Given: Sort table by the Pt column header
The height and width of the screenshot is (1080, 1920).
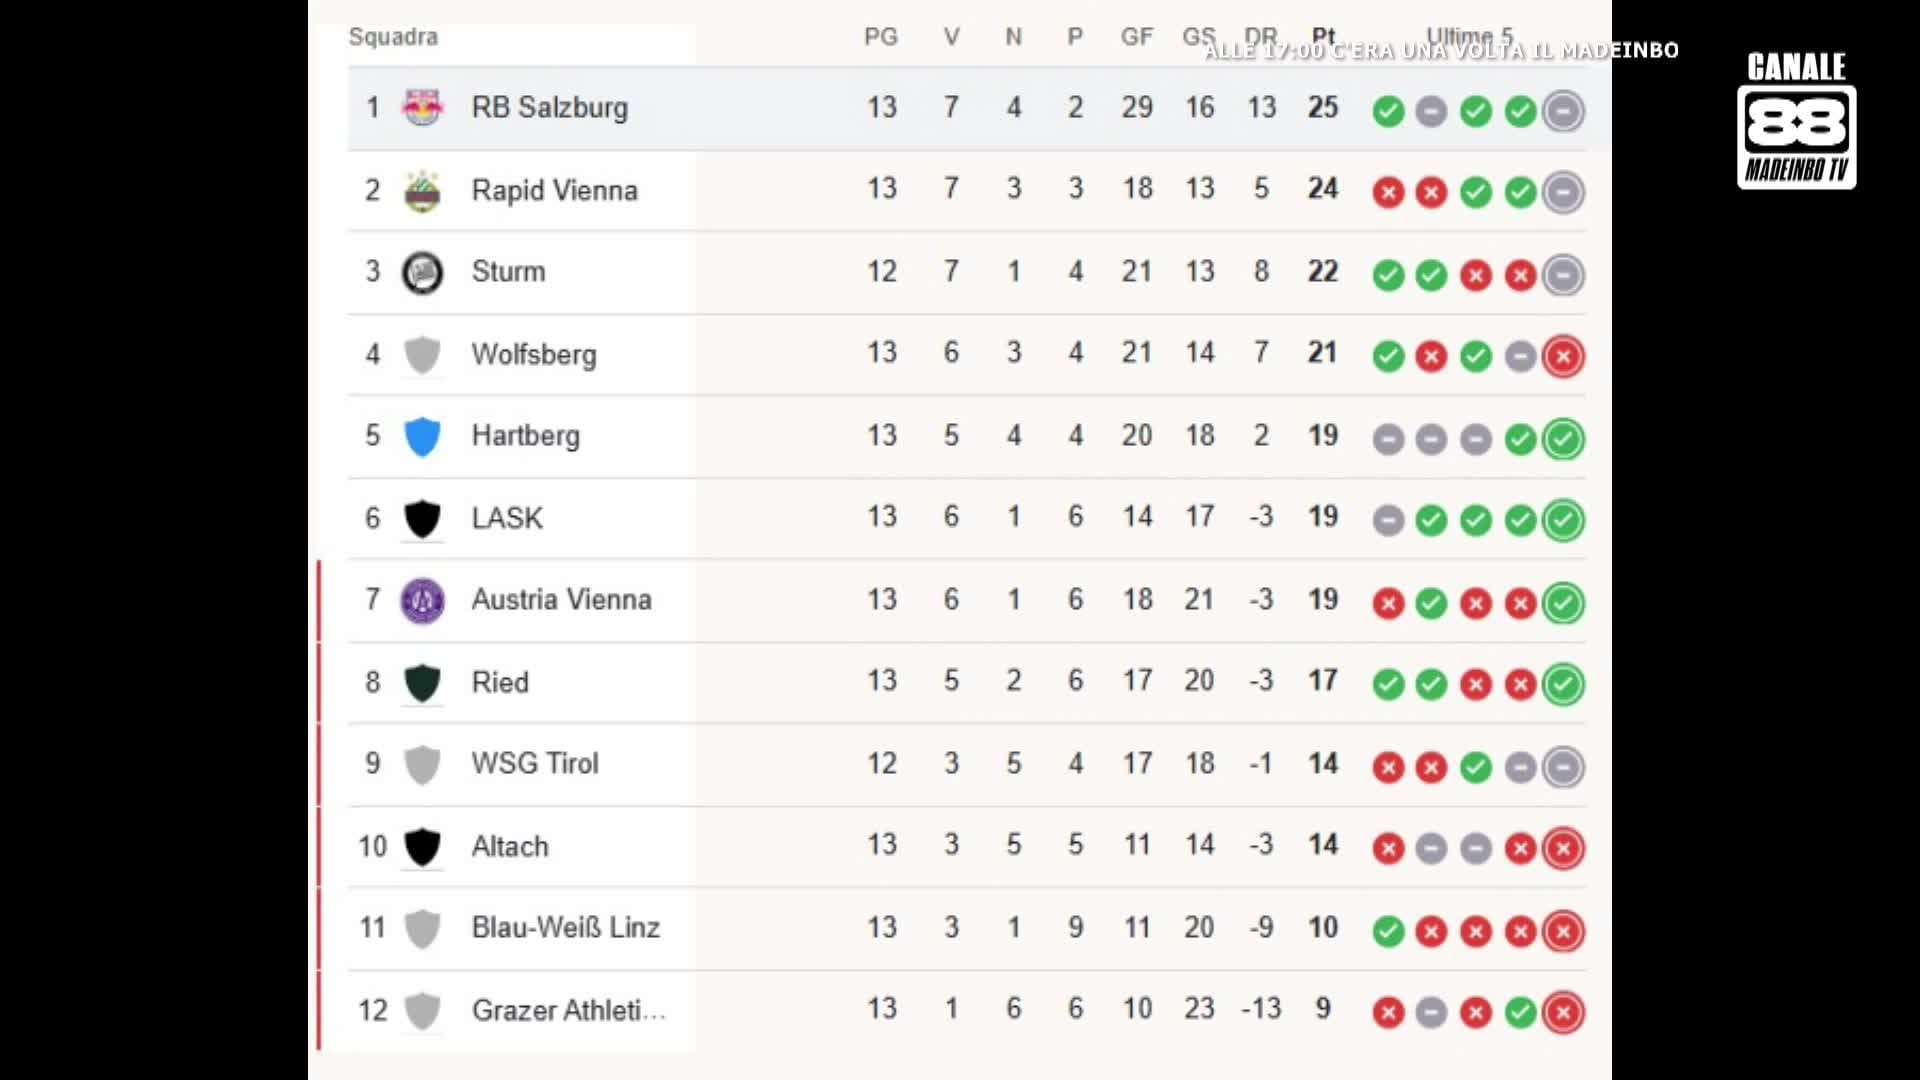Looking at the screenshot, I should (1322, 37).
